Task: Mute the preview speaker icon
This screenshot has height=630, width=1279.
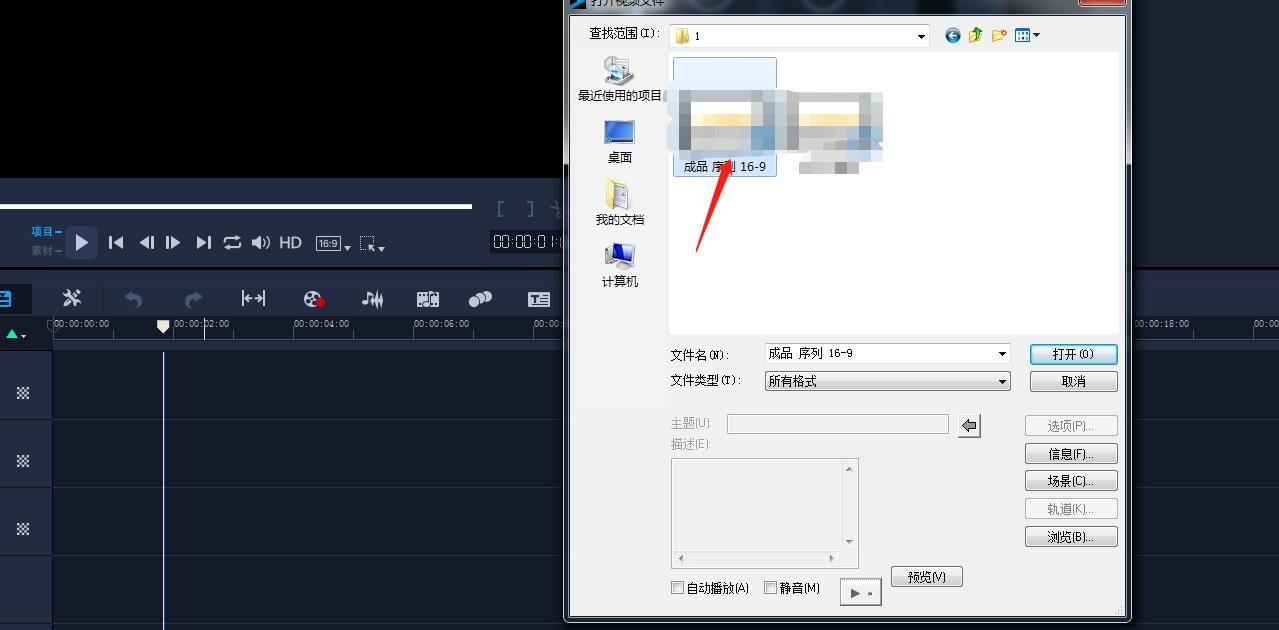Action: coord(260,242)
